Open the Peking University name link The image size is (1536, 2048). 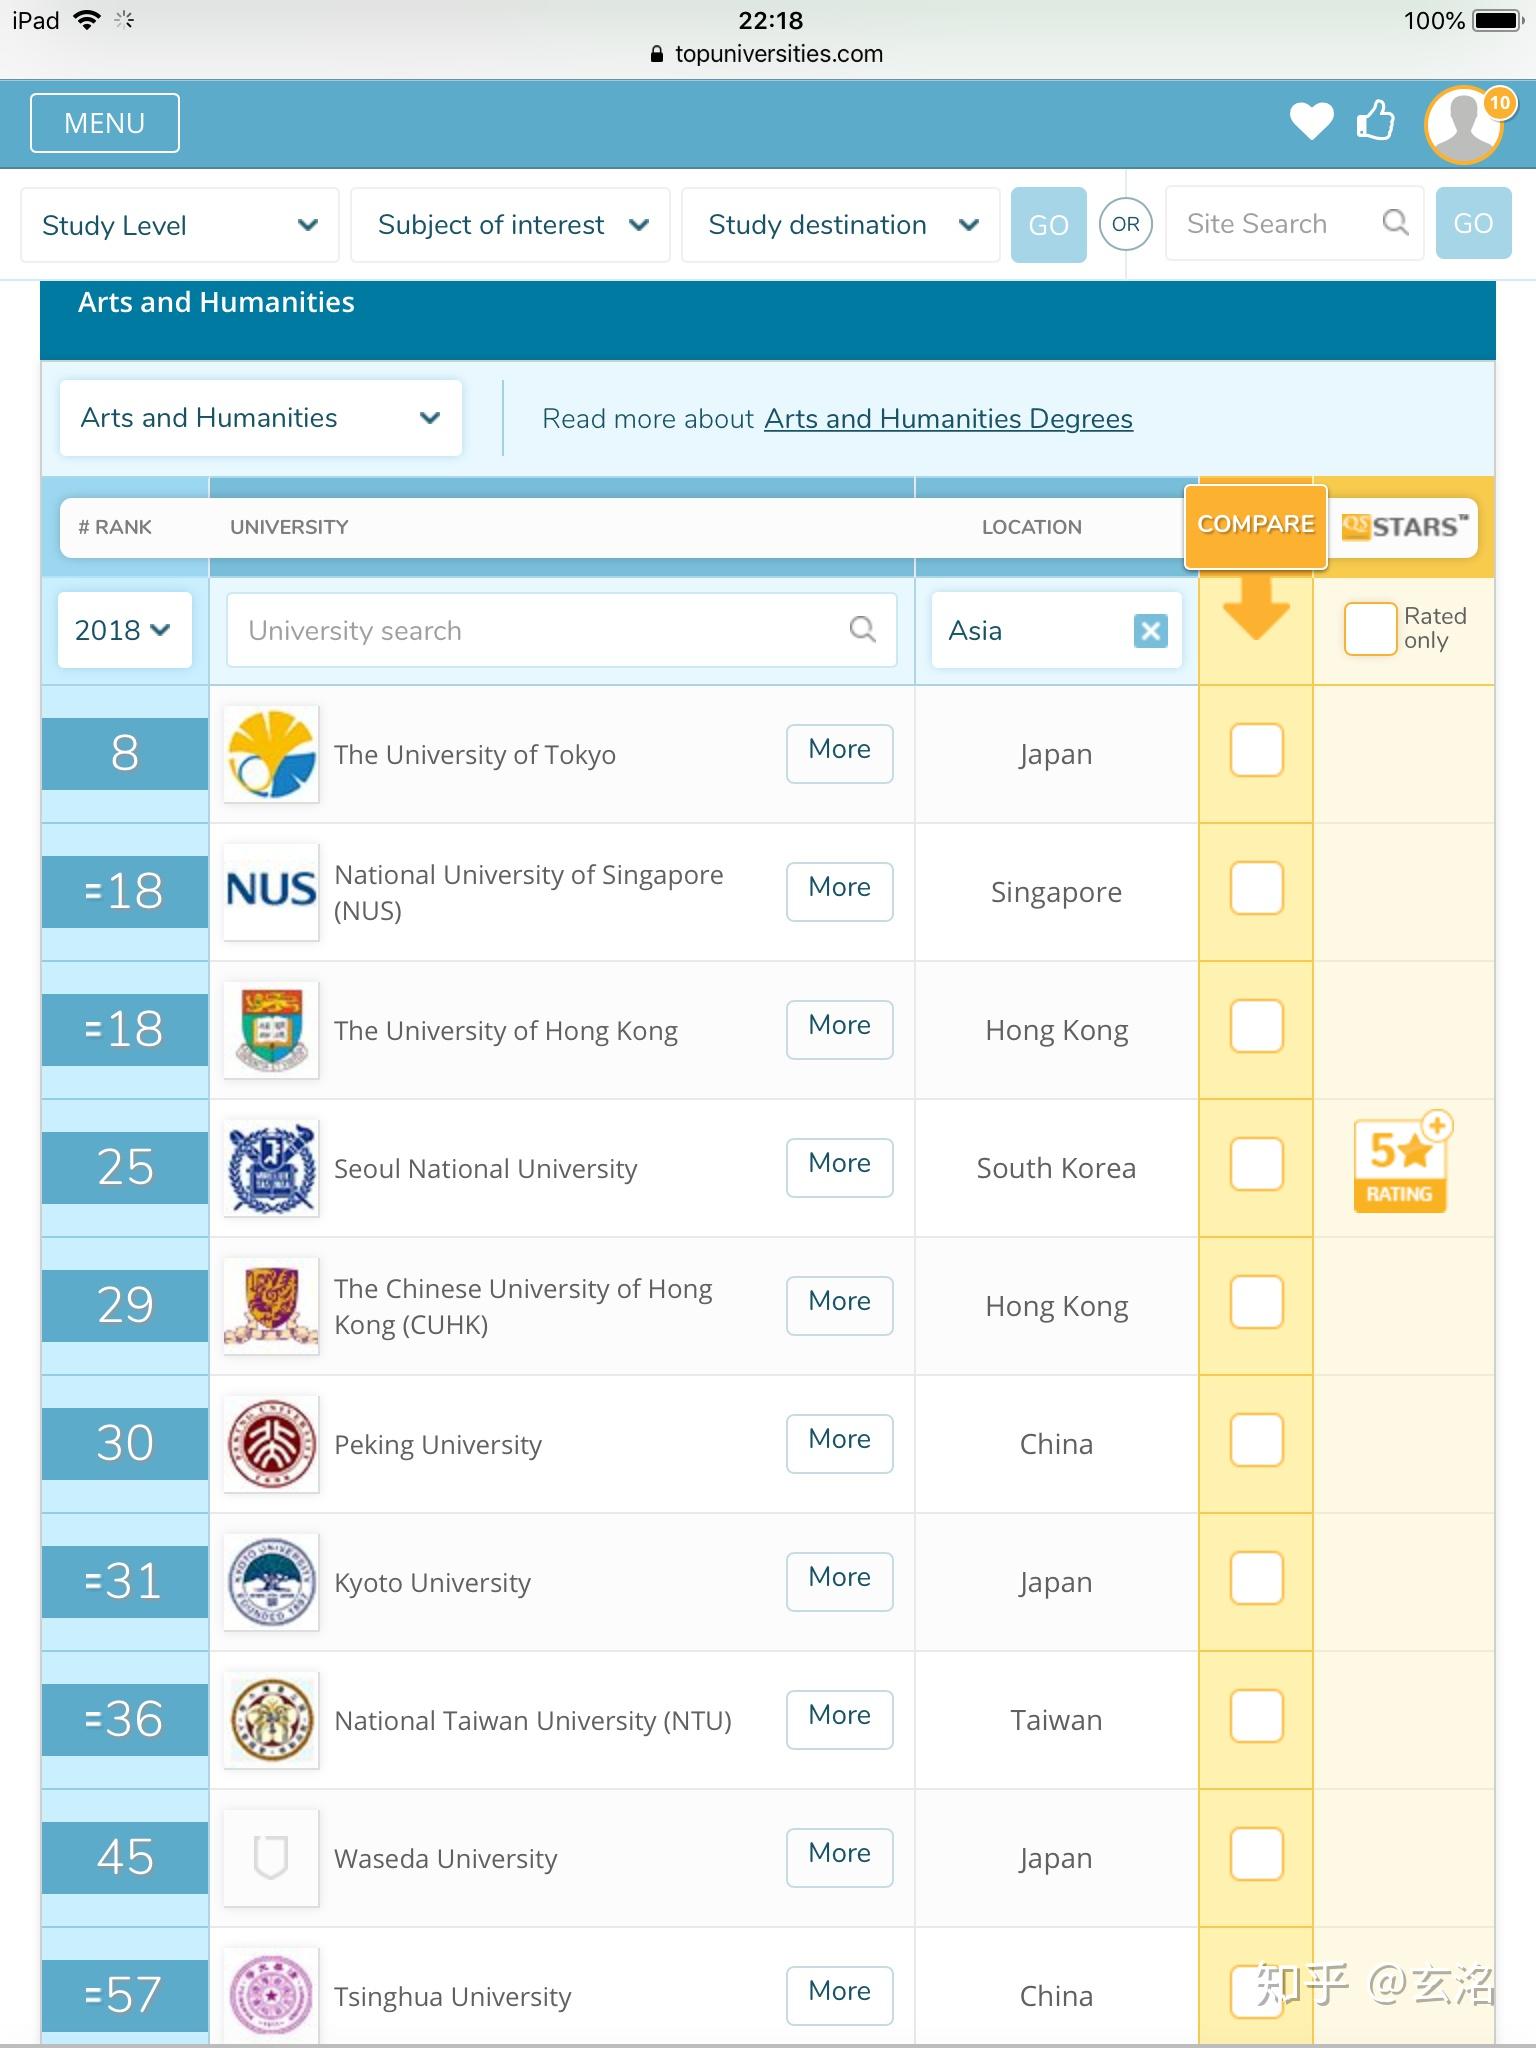click(x=438, y=1445)
